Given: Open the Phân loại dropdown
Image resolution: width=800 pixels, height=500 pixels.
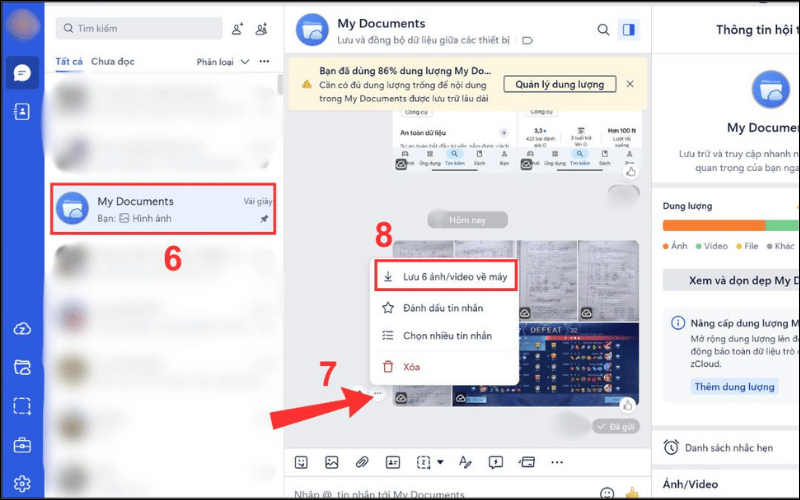Looking at the screenshot, I should click(x=223, y=62).
